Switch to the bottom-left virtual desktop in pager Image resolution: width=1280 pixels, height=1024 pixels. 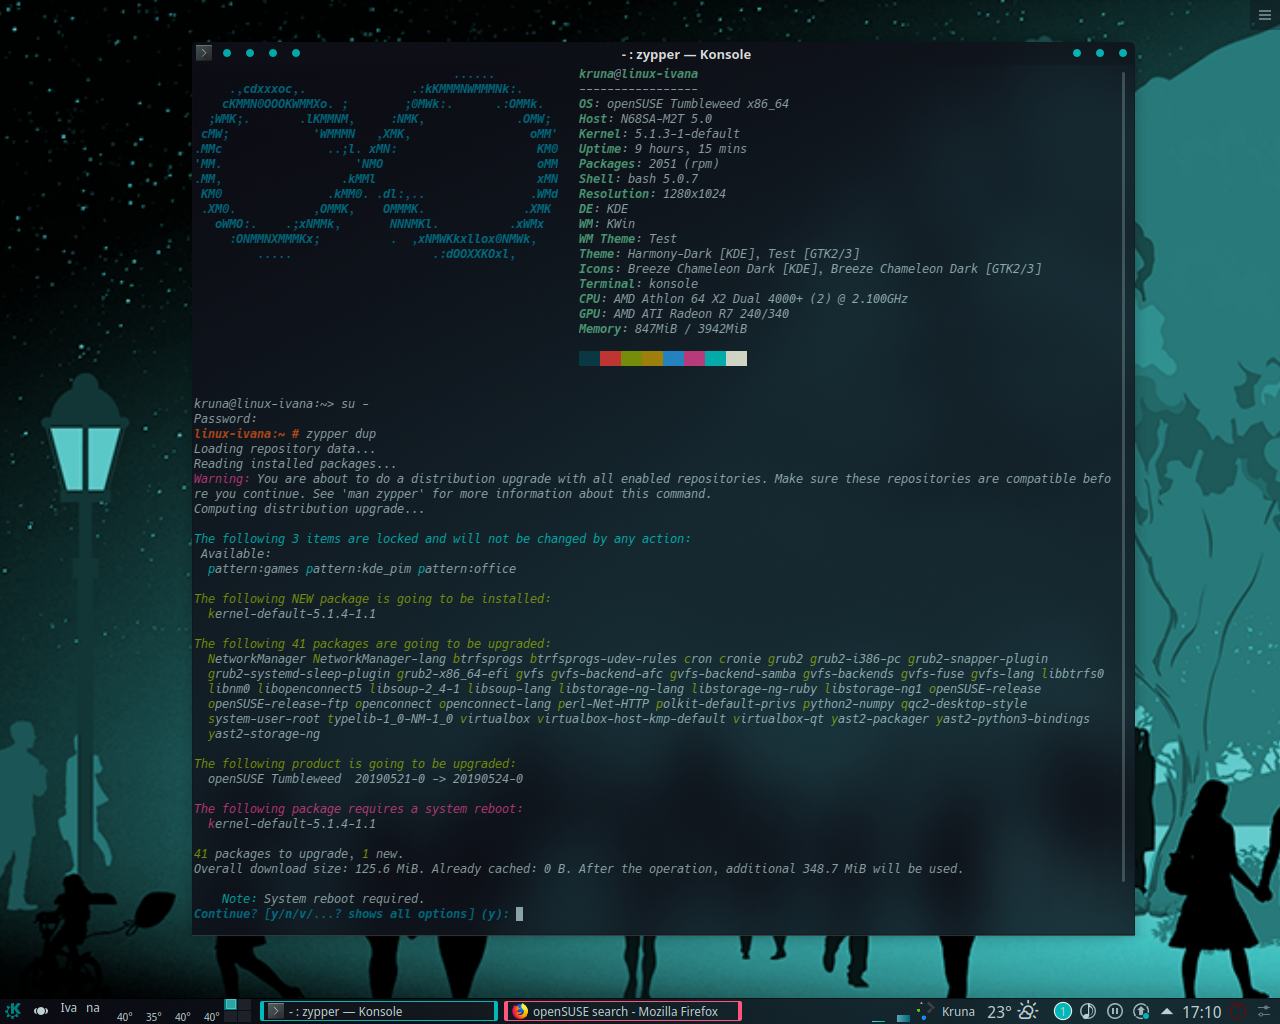[230, 1016]
